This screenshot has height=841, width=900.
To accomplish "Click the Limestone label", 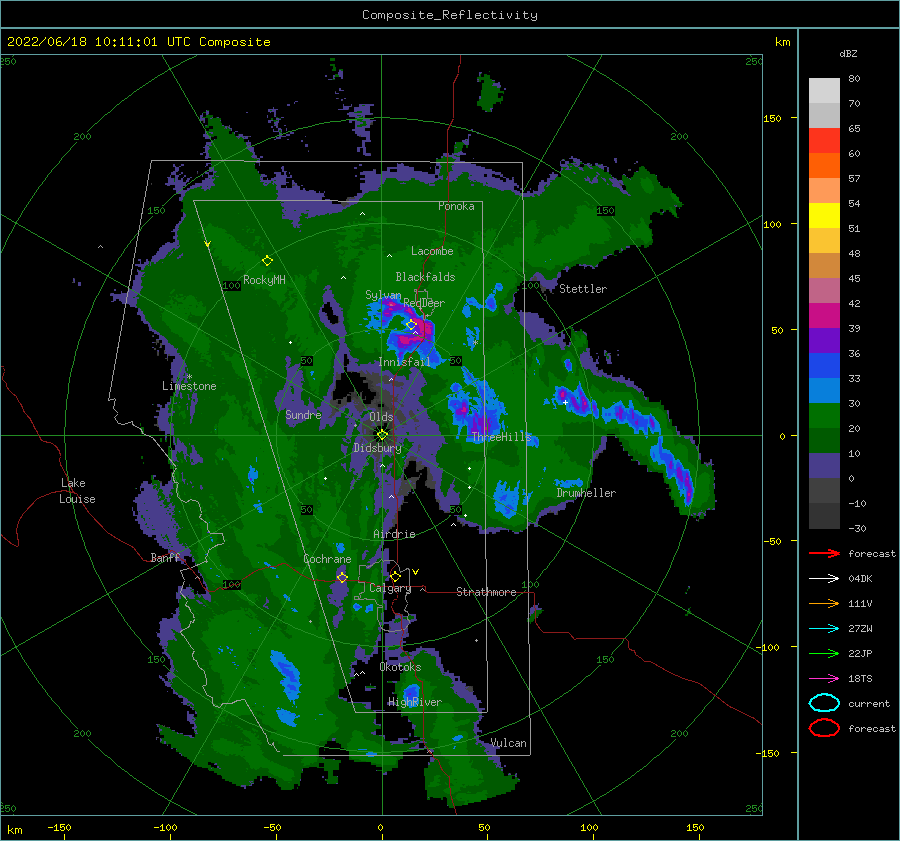I will pos(189,386).
